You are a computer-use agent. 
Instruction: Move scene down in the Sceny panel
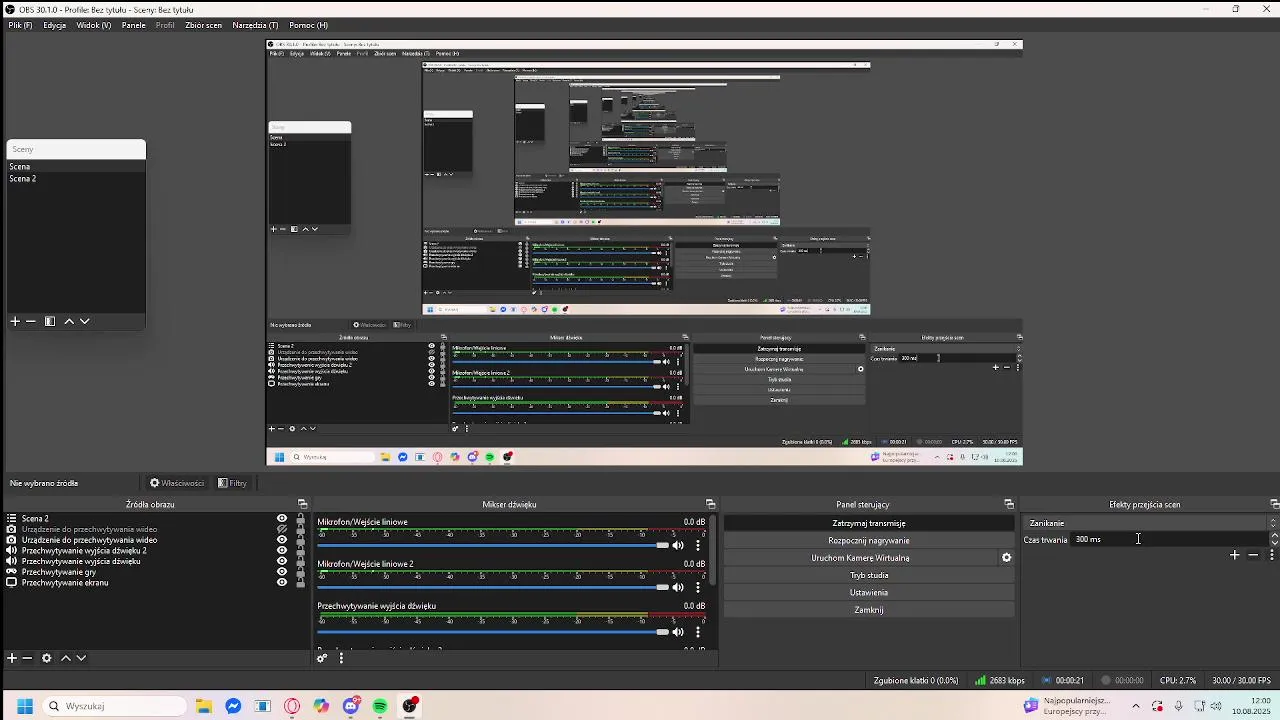point(85,321)
